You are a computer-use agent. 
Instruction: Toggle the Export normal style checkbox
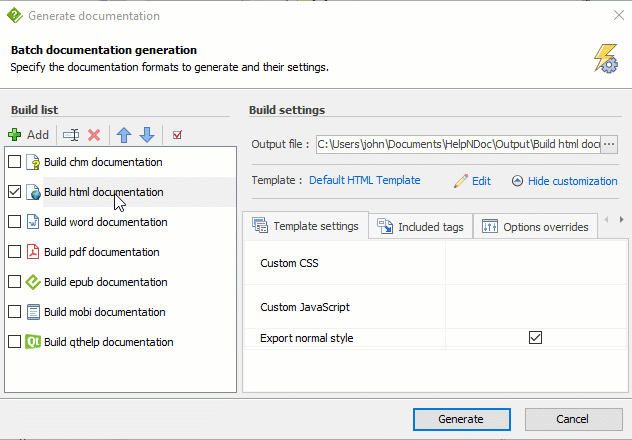click(x=535, y=338)
